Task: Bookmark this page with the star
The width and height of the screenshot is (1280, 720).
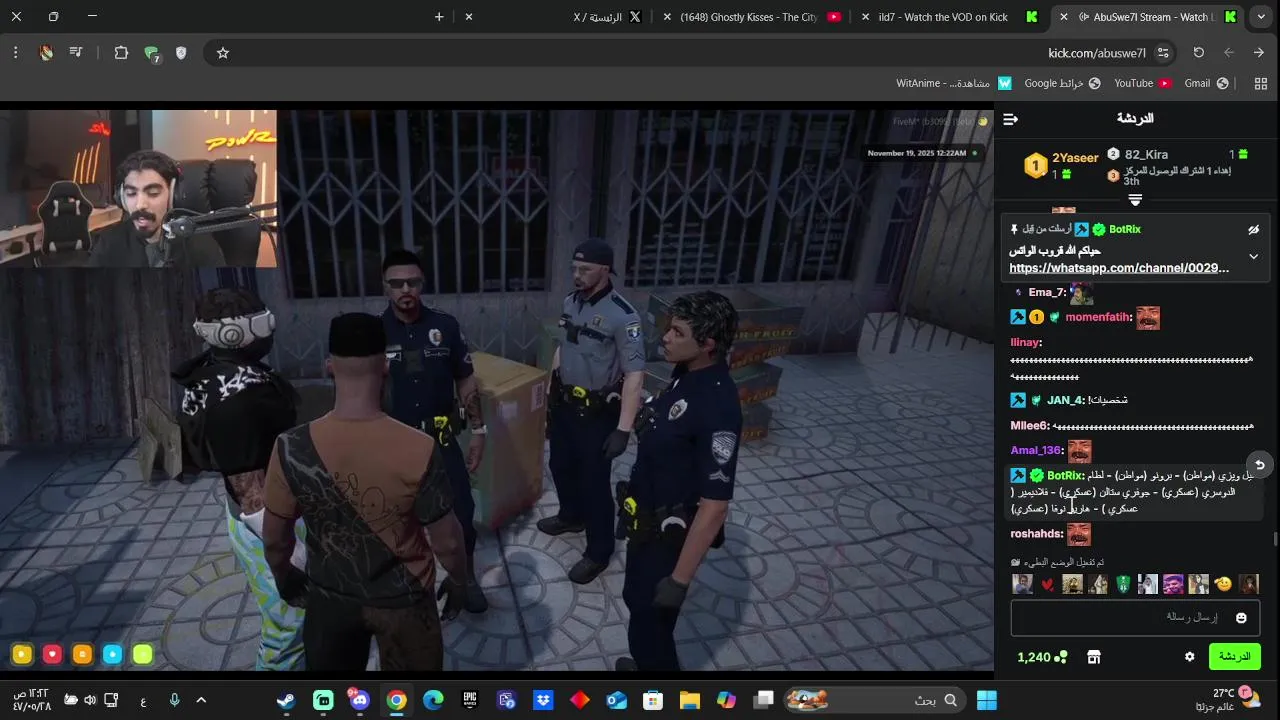Action: (223, 53)
